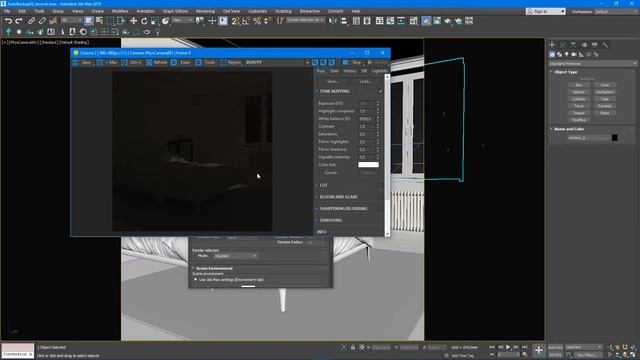Open the Modify tab in command panel
The width and height of the screenshot is (640, 360).
click(562, 44)
